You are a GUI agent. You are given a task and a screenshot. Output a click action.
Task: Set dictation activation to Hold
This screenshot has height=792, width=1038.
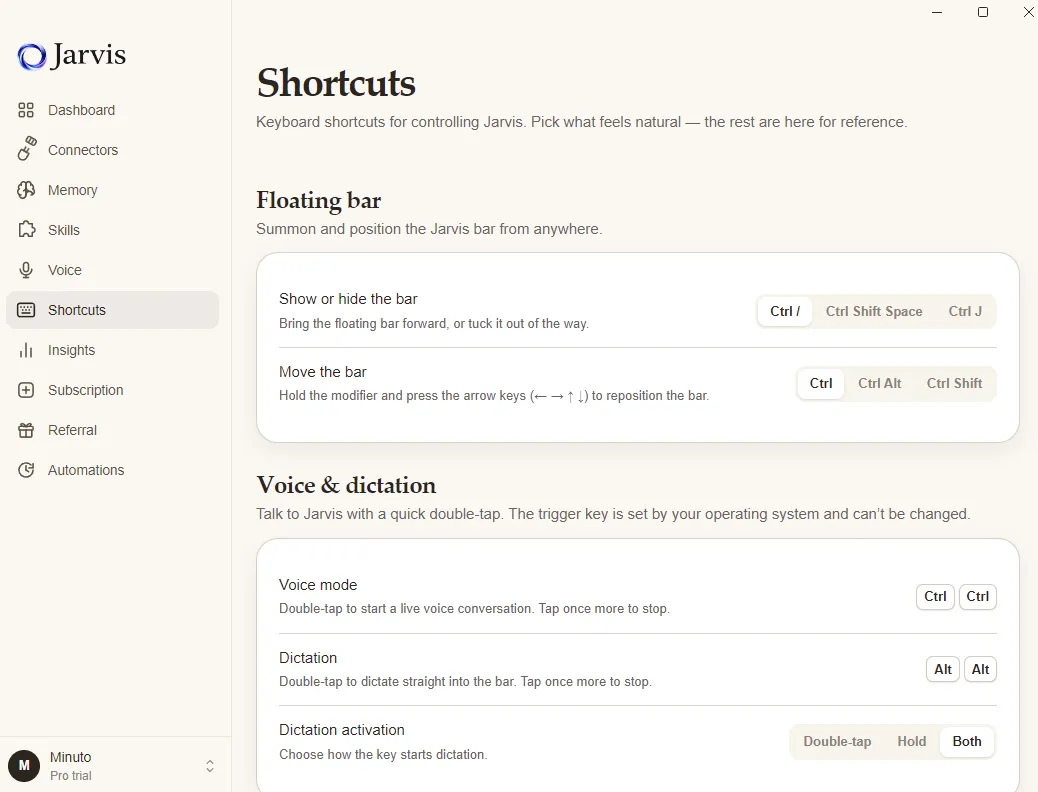coord(912,742)
